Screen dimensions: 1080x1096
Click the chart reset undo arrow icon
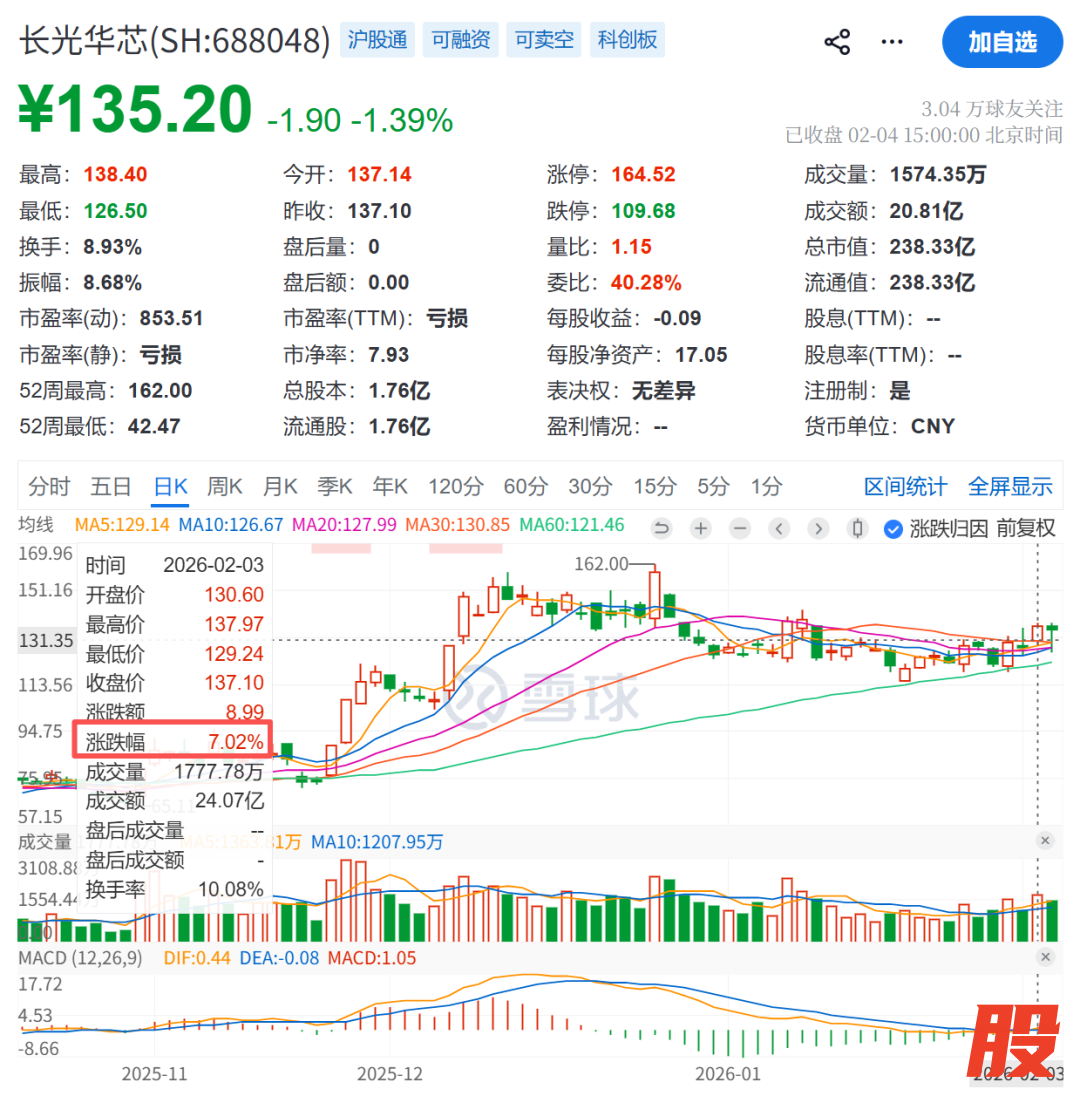[660, 528]
